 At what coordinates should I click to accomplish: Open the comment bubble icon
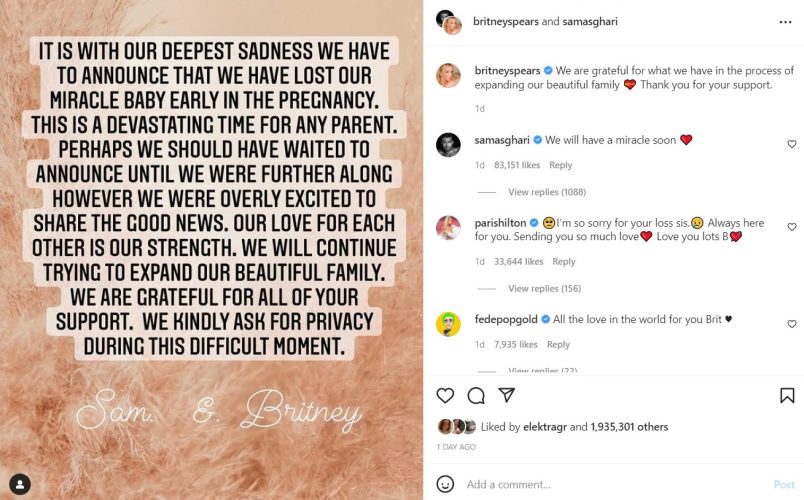coord(476,395)
